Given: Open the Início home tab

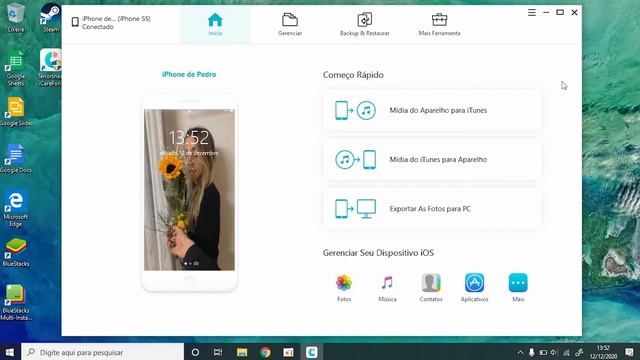Looking at the screenshot, I should click(215, 25).
